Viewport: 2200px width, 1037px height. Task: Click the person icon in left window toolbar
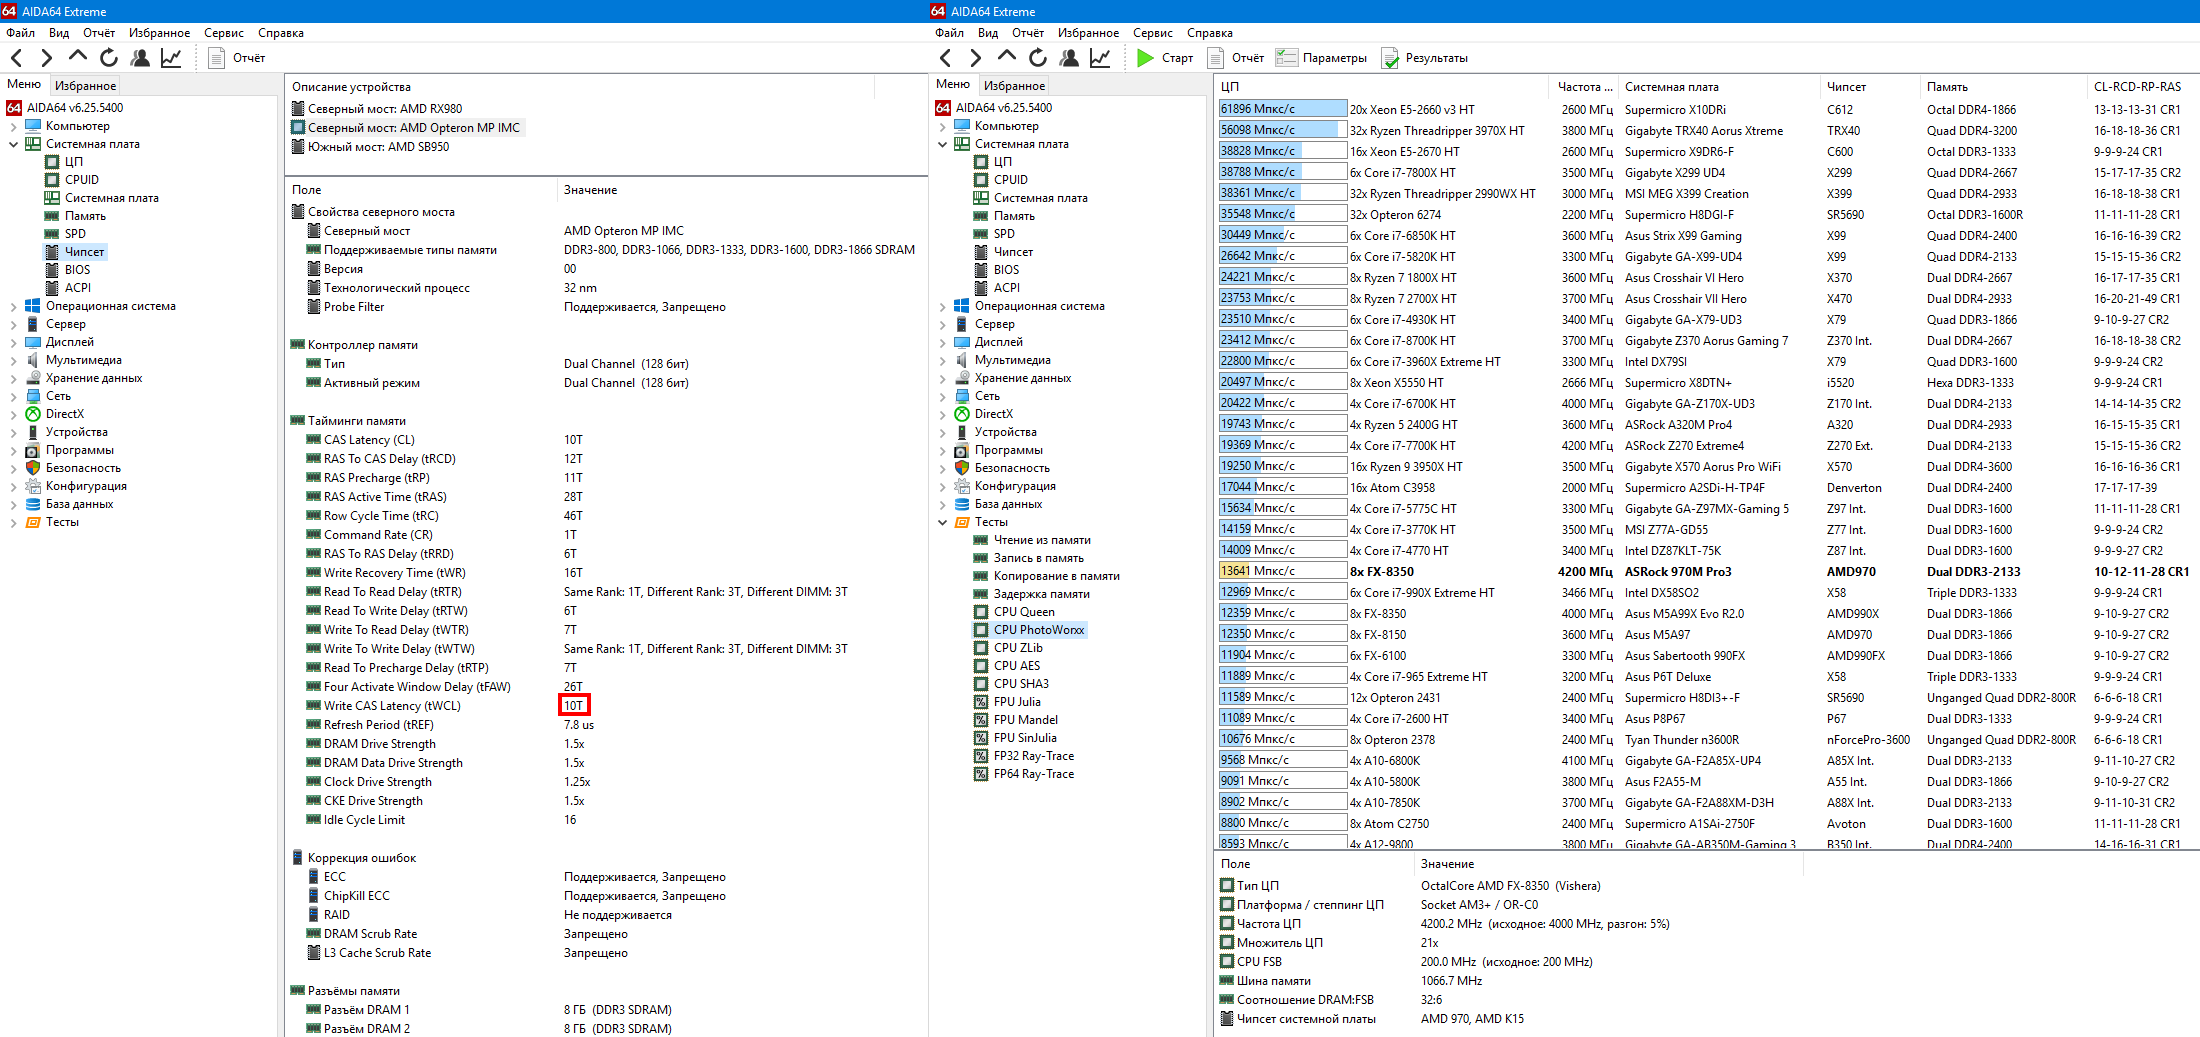[x=140, y=58]
